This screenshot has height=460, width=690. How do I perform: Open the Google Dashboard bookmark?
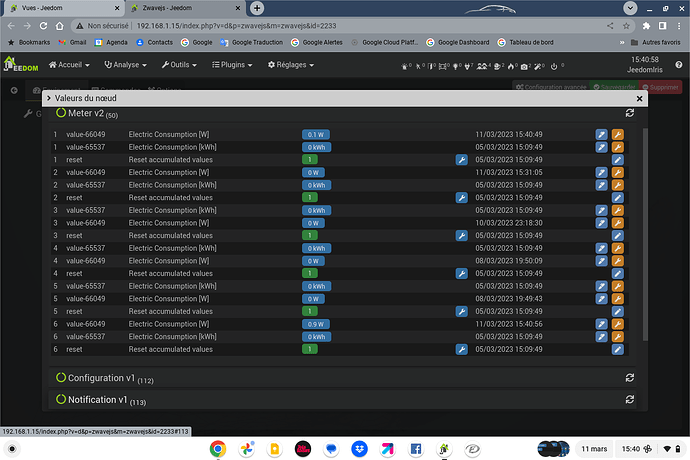pyautogui.click(x=458, y=42)
